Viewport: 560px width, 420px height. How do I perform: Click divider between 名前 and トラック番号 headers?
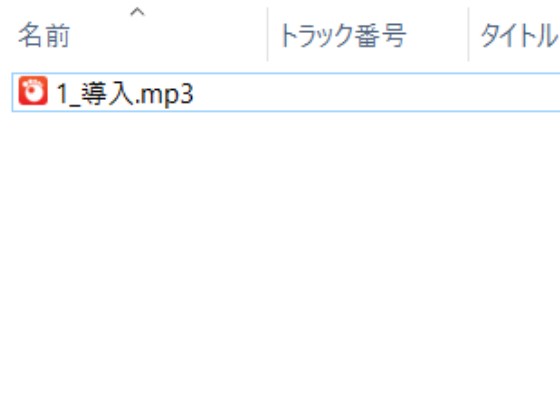click(x=267, y=34)
